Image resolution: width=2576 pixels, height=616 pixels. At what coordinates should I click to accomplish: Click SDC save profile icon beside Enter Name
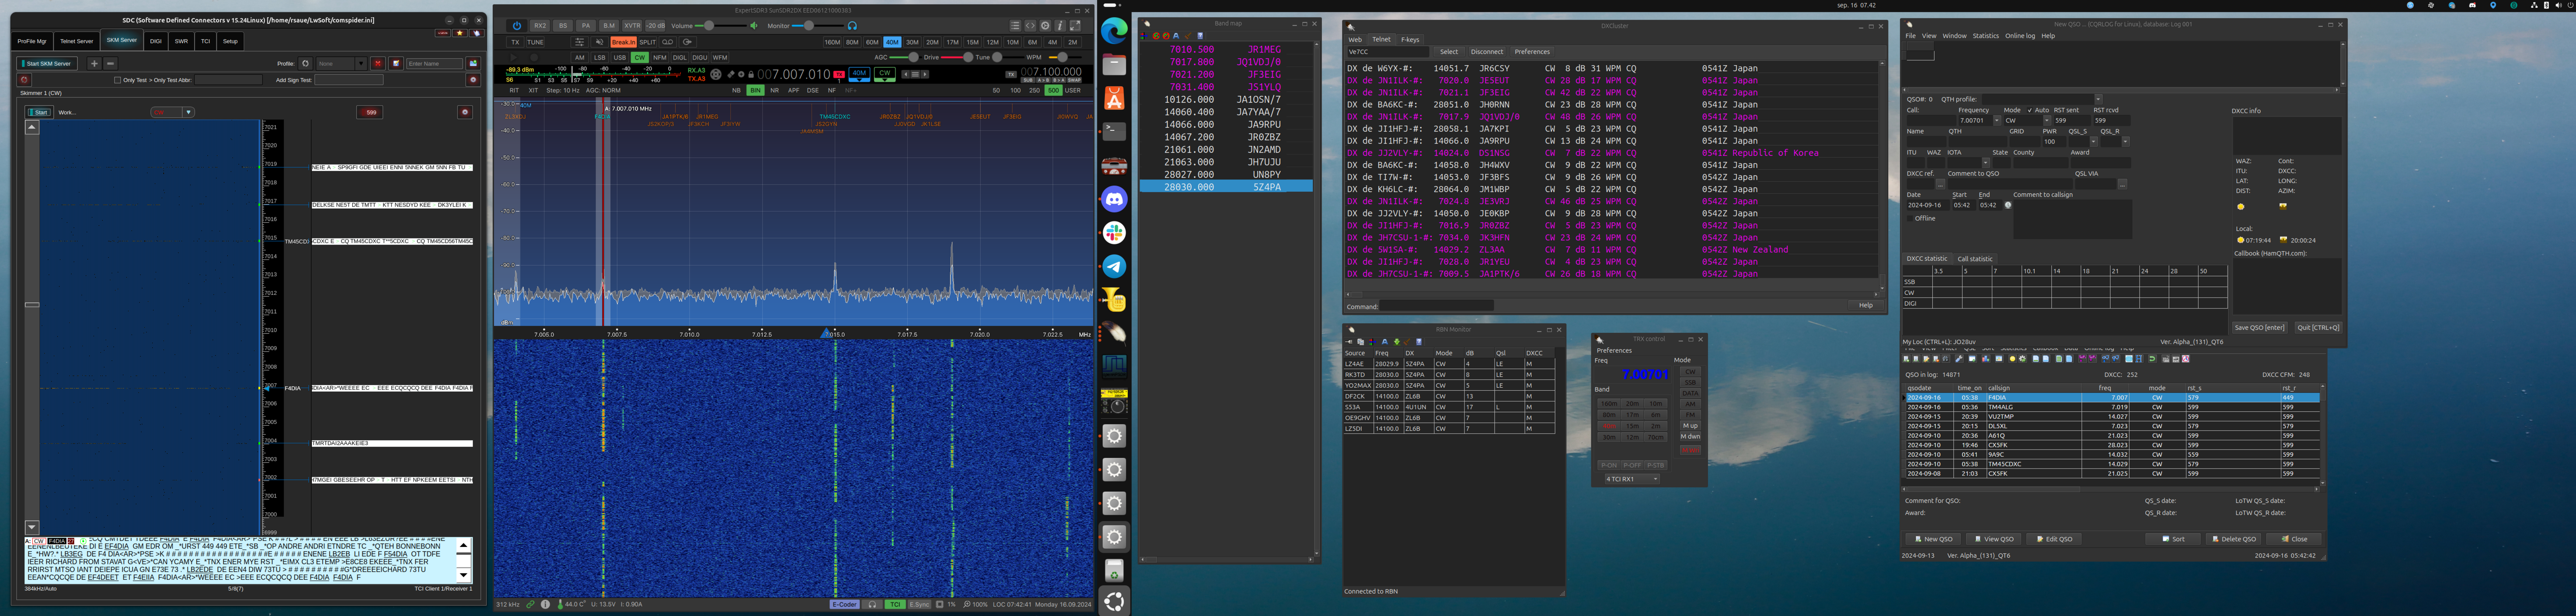(x=473, y=63)
